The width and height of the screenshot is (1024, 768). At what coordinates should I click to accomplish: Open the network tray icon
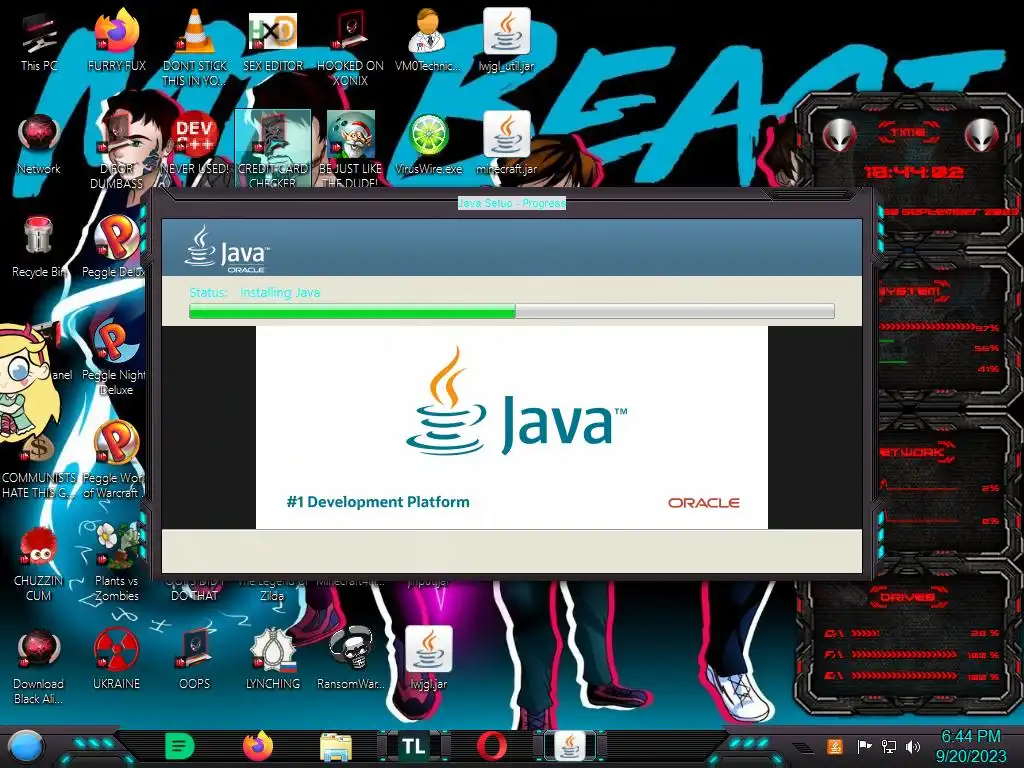pyautogui.click(x=889, y=746)
